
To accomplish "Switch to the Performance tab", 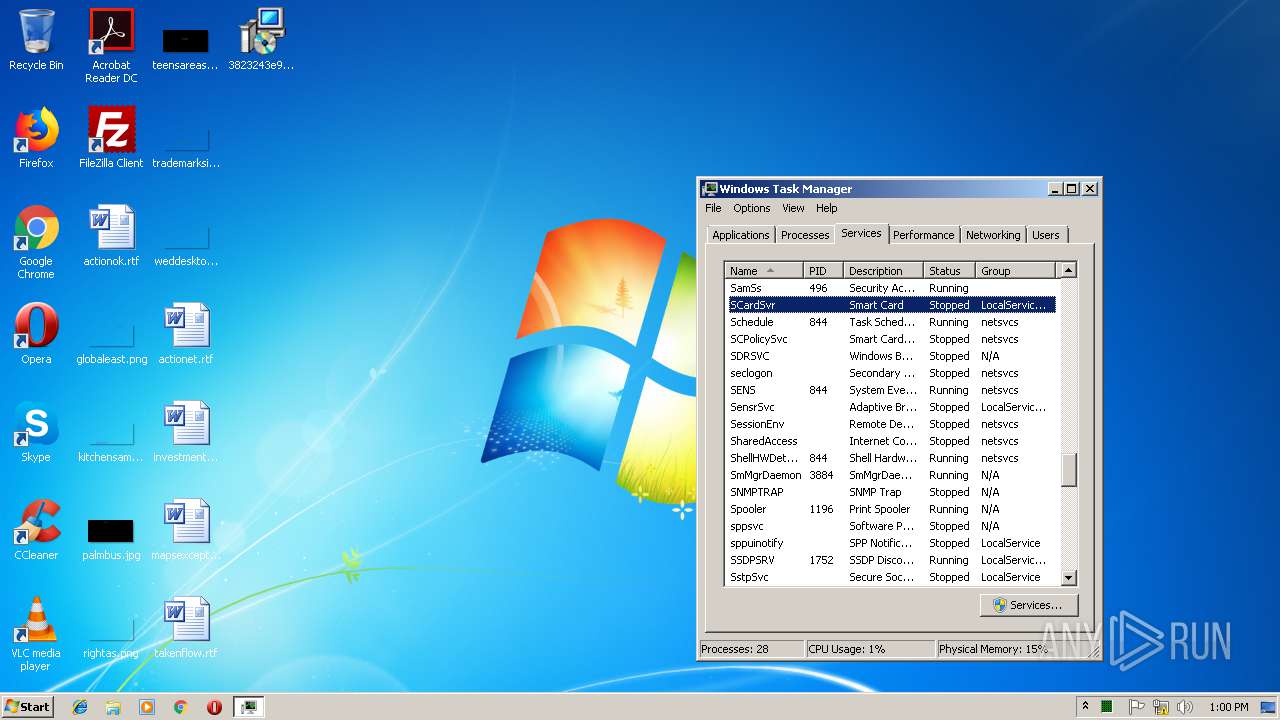I will pyautogui.click(x=923, y=235).
